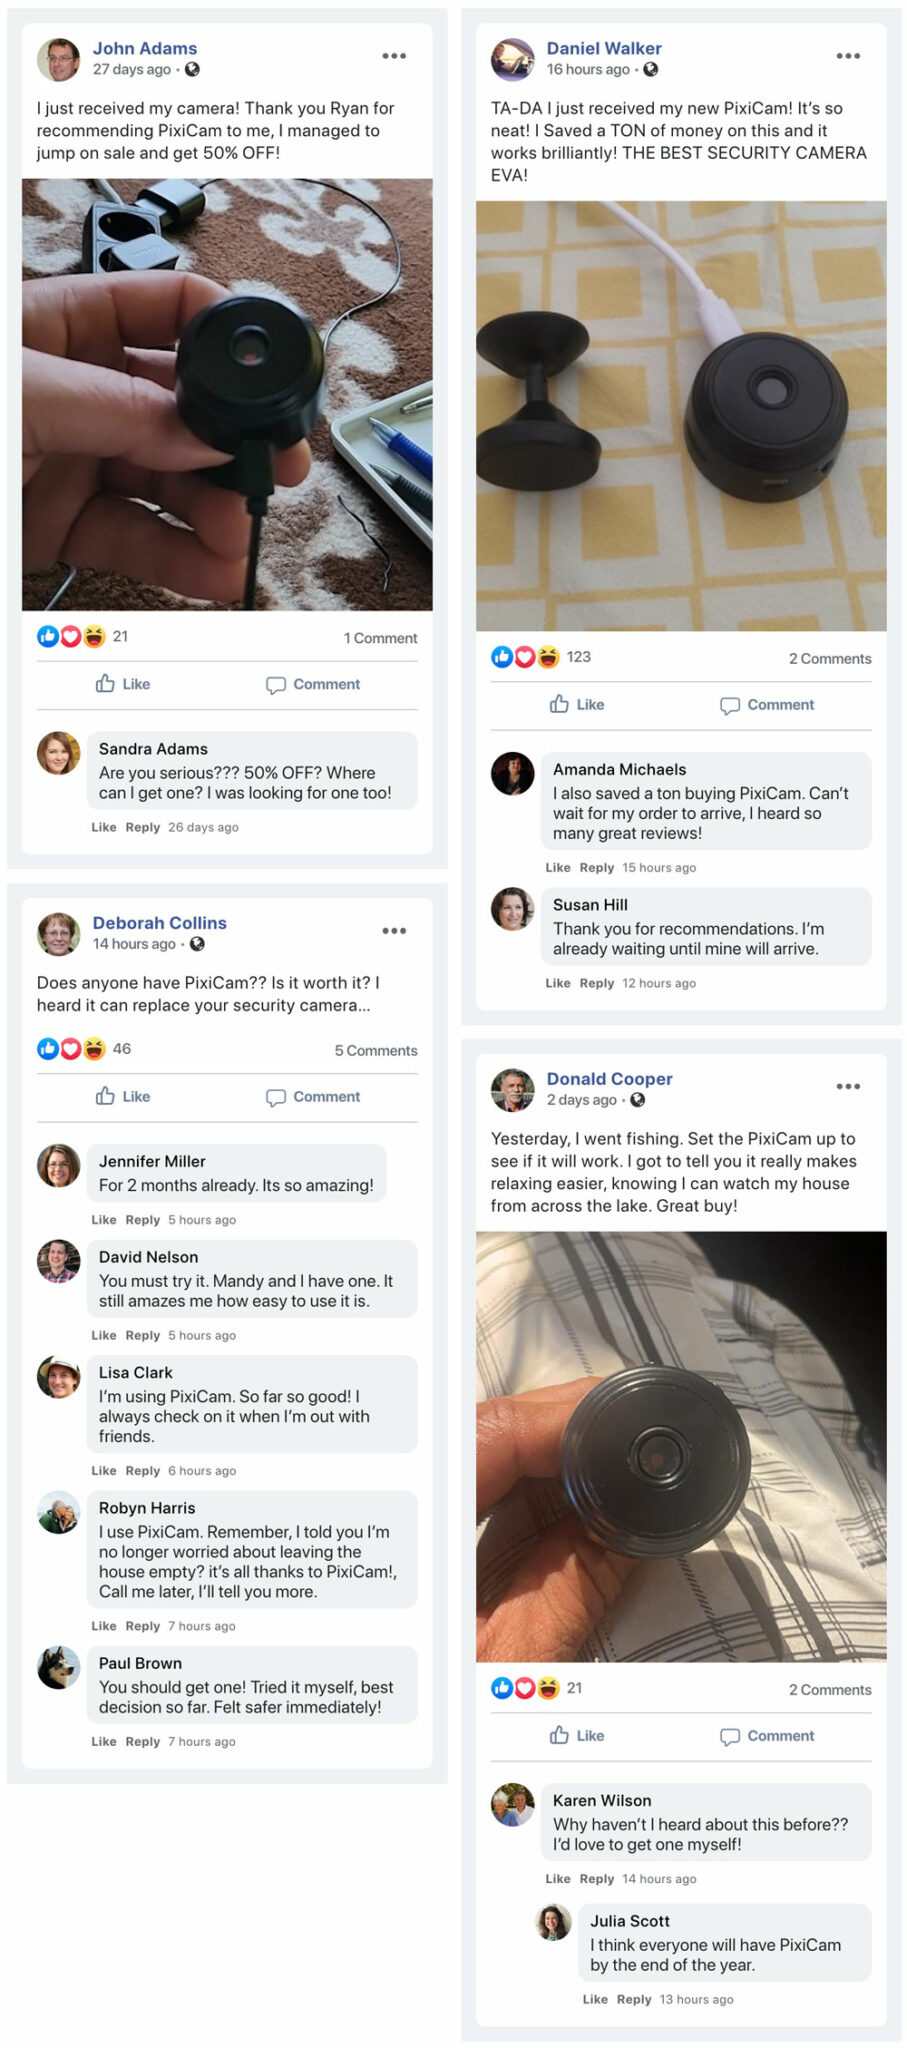Expand the options menu on Deborah Collins' post
Image resolution: width=907 pixels, height=2048 pixels.
click(394, 931)
